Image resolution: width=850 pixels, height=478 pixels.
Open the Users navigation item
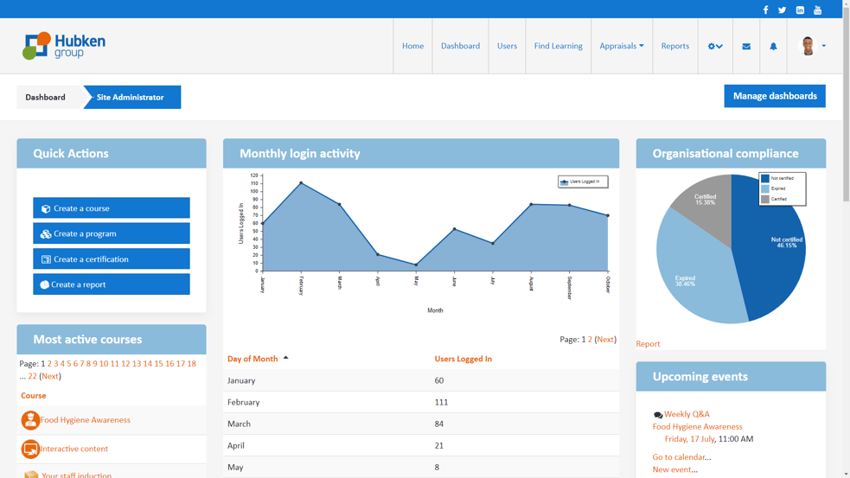pyautogui.click(x=507, y=46)
